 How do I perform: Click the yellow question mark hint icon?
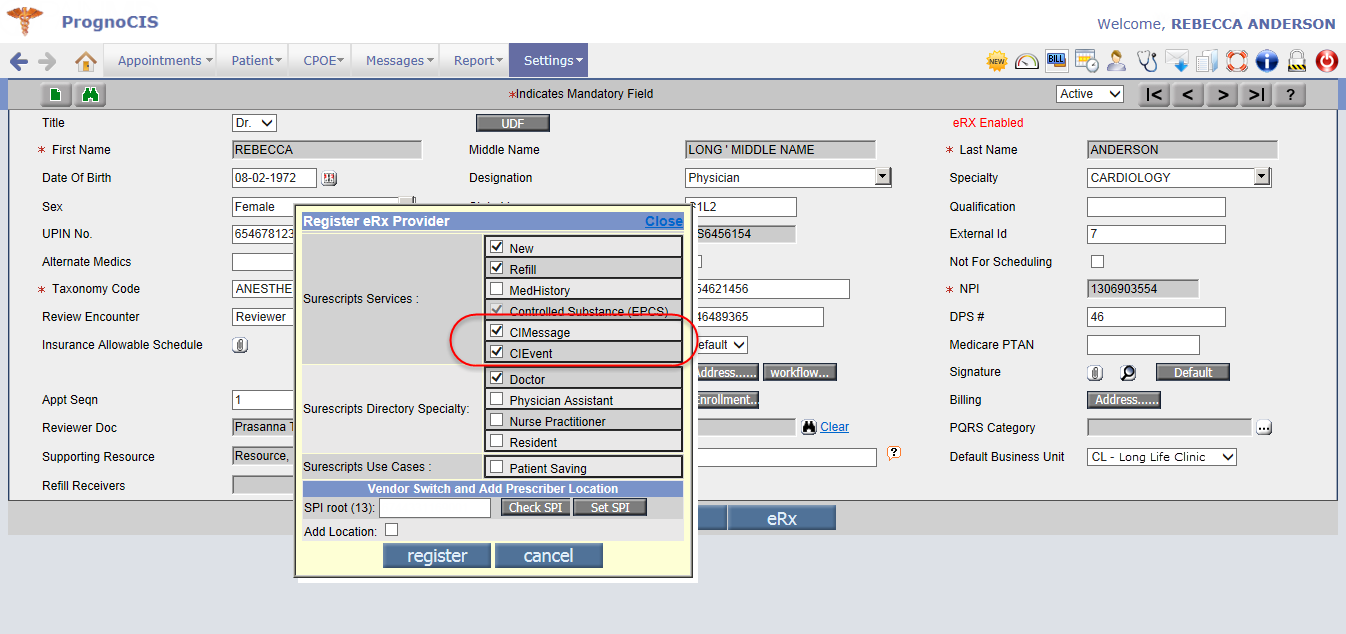[894, 452]
